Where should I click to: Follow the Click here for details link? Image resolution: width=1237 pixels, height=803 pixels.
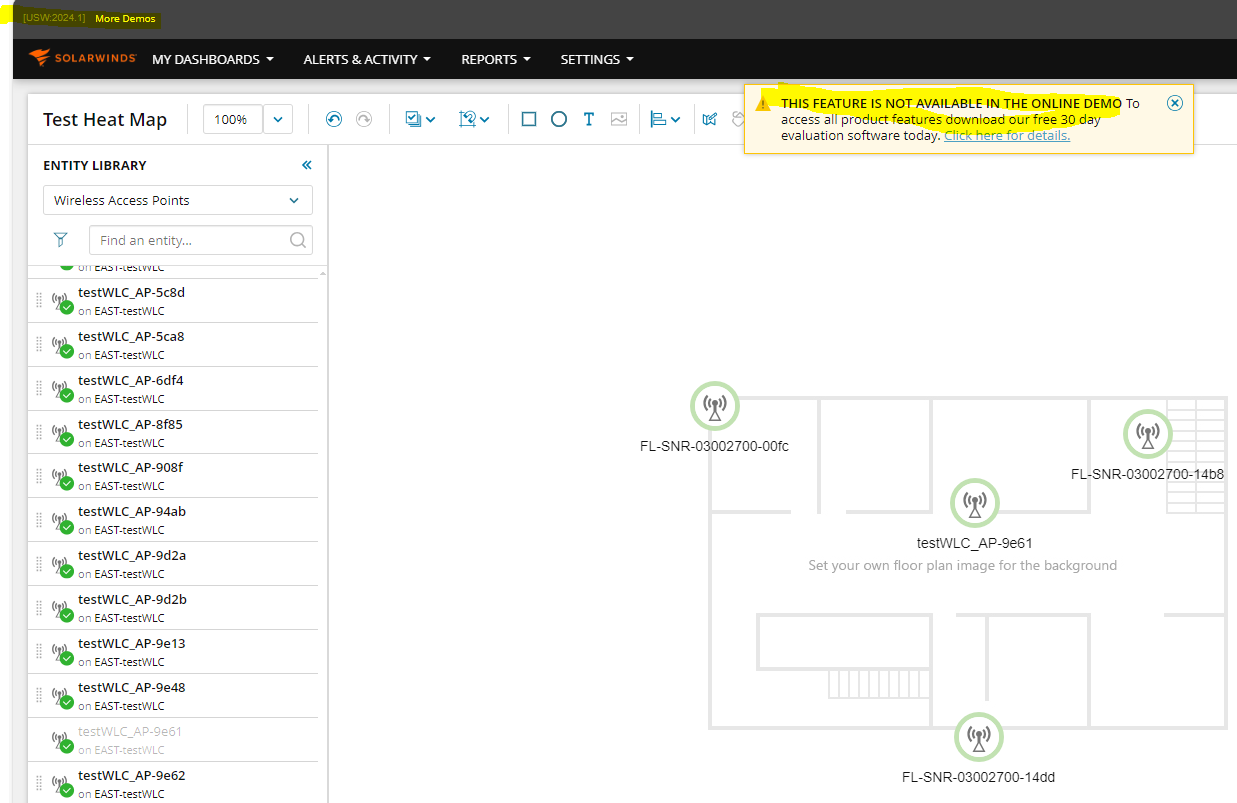pyautogui.click(x=1006, y=135)
